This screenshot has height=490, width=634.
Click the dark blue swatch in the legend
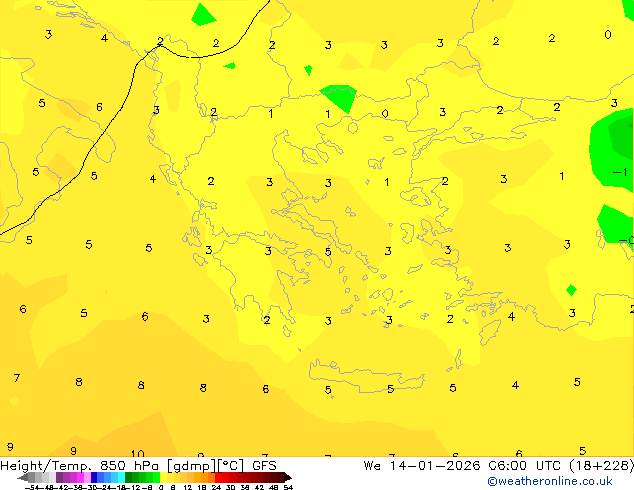[94, 477]
